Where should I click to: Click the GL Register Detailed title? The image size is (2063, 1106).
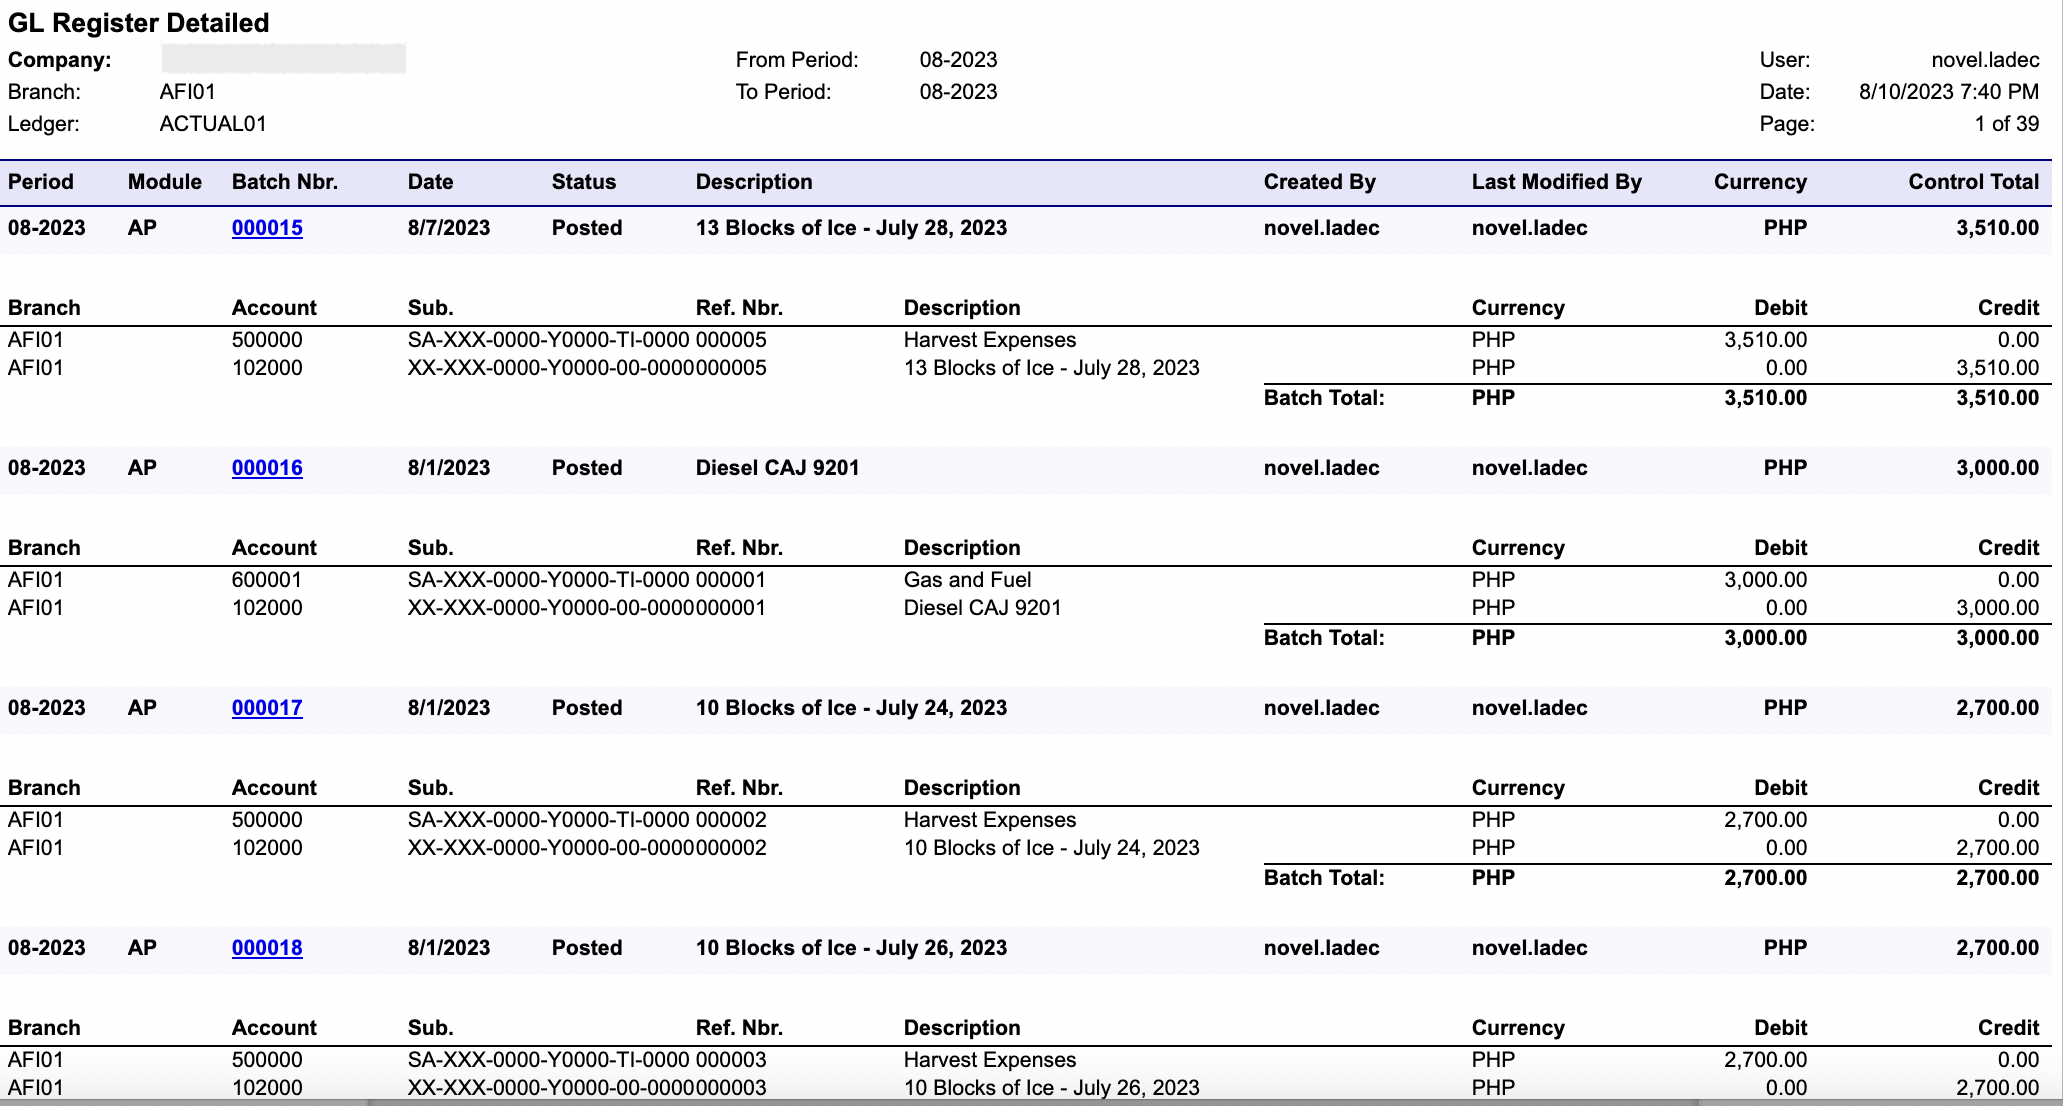tap(139, 23)
